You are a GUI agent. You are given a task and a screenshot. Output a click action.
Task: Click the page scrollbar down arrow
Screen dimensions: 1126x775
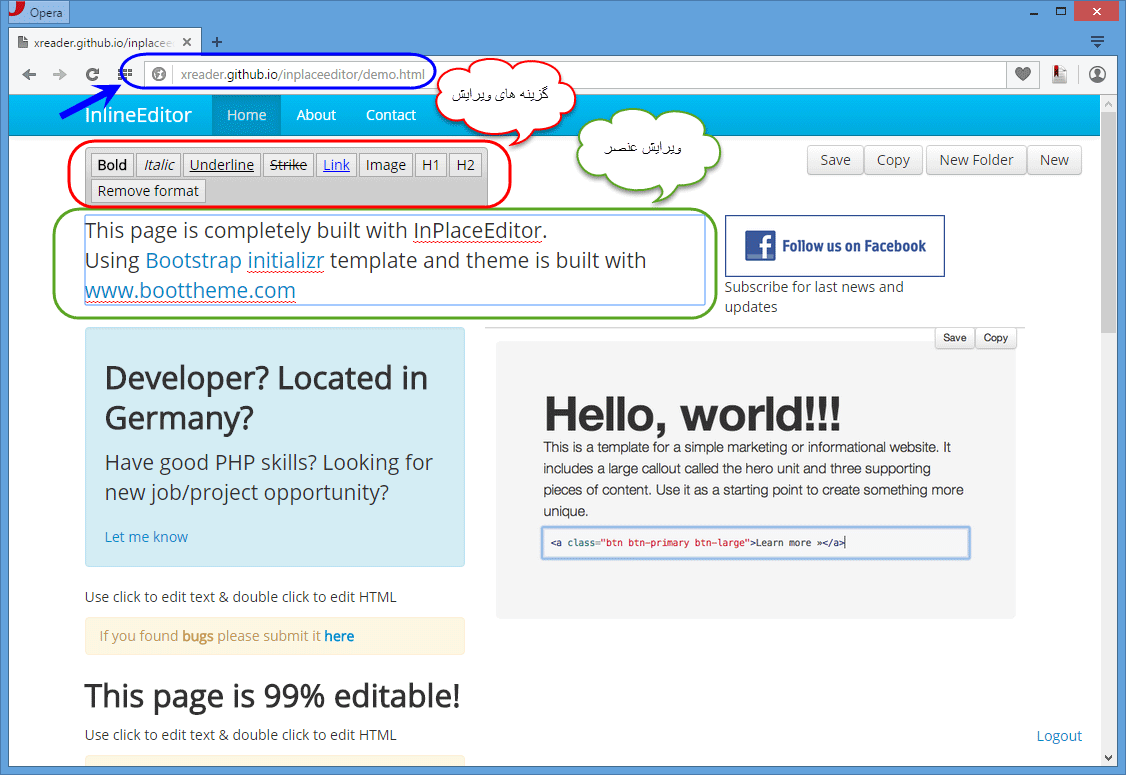1109,758
